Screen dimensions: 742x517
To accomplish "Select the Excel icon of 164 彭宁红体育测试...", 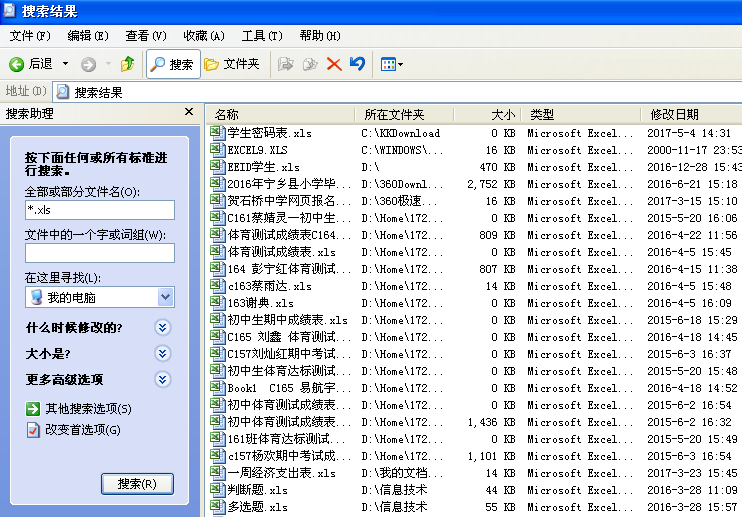I will (x=217, y=269).
